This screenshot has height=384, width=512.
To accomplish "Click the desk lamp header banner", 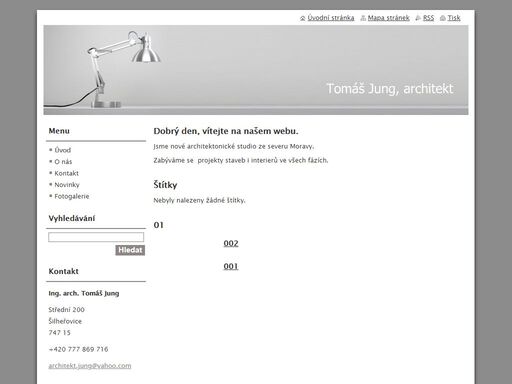I will [x=256, y=70].
